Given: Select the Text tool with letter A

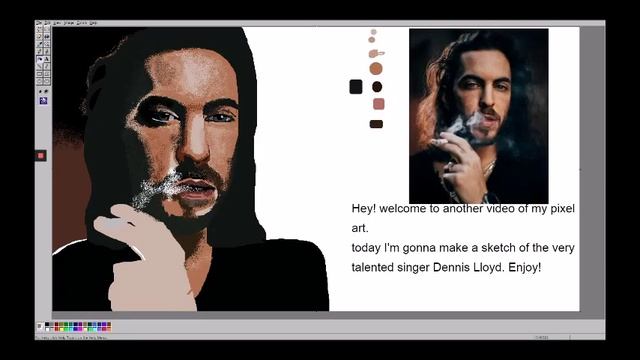Looking at the screenshot, I should pos(47,59).
